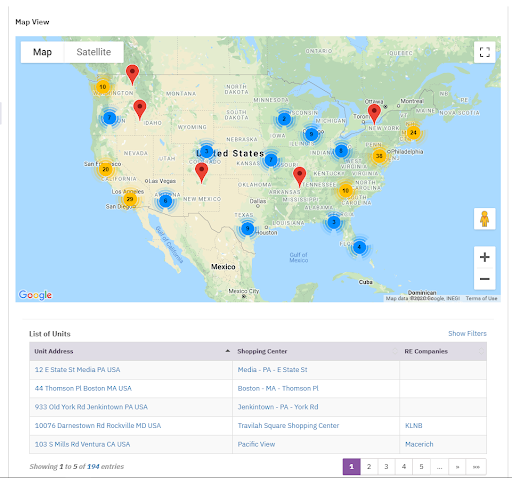
Task: Click the red pin near Toronto
Action: (x=374, y=114)
